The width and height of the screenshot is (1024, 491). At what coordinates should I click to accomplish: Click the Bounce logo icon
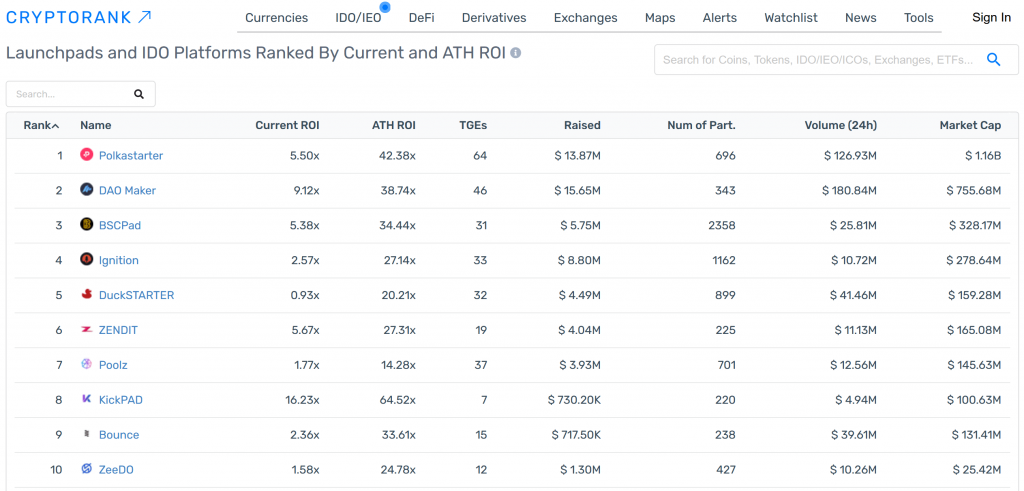tap(86, 434)
